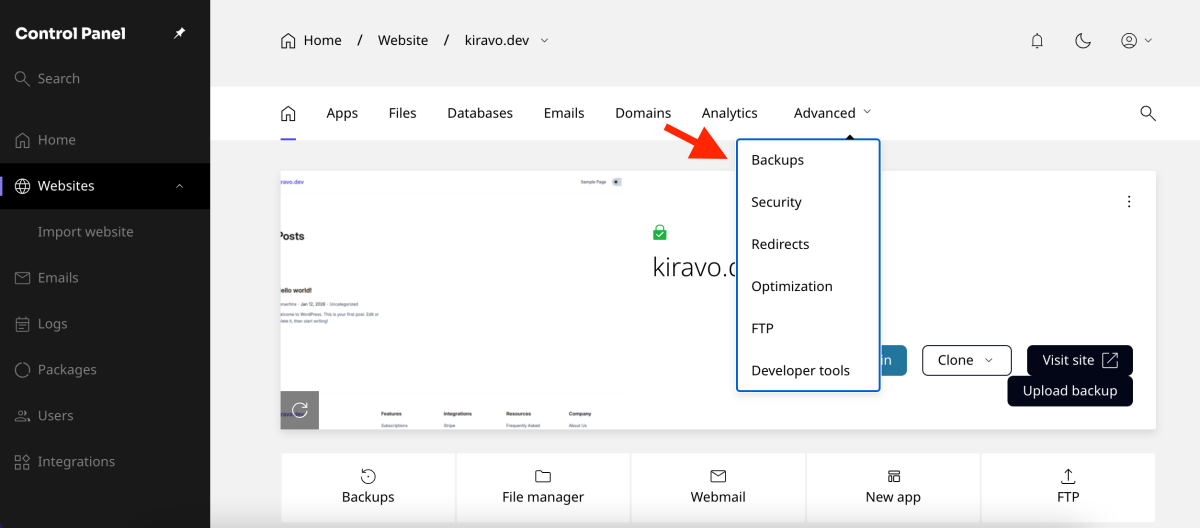Collapse the Websites sidebar section
The width and height of the screenshot is (1200, 528).
point(179,186)
